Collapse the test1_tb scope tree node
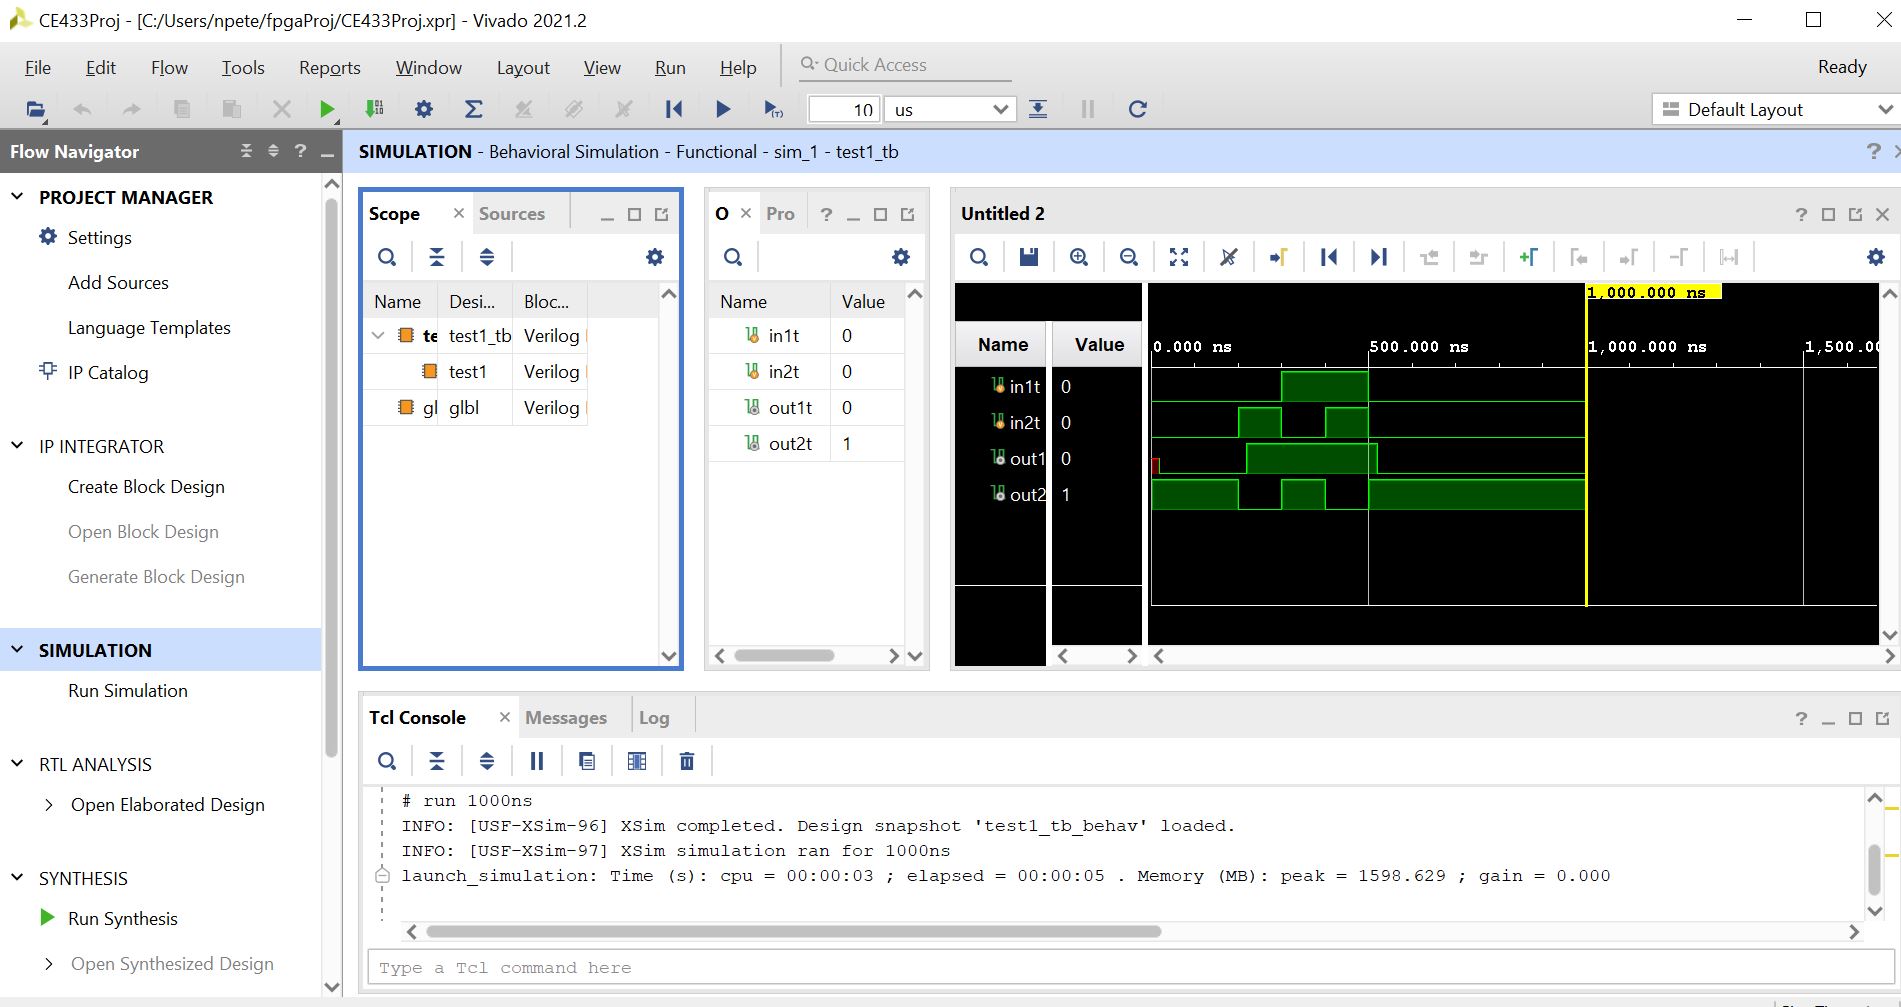 pos(378,336)
